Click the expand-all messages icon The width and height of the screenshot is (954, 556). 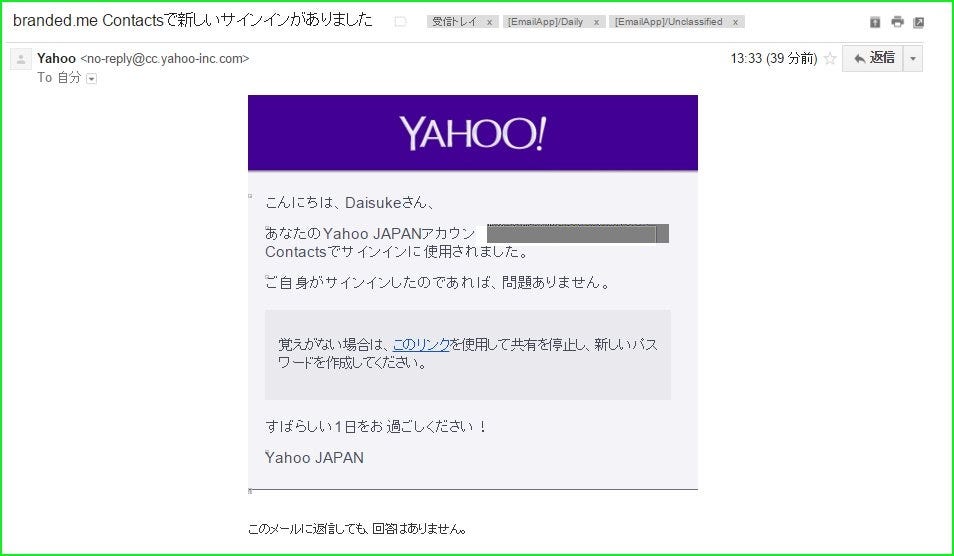875,23
